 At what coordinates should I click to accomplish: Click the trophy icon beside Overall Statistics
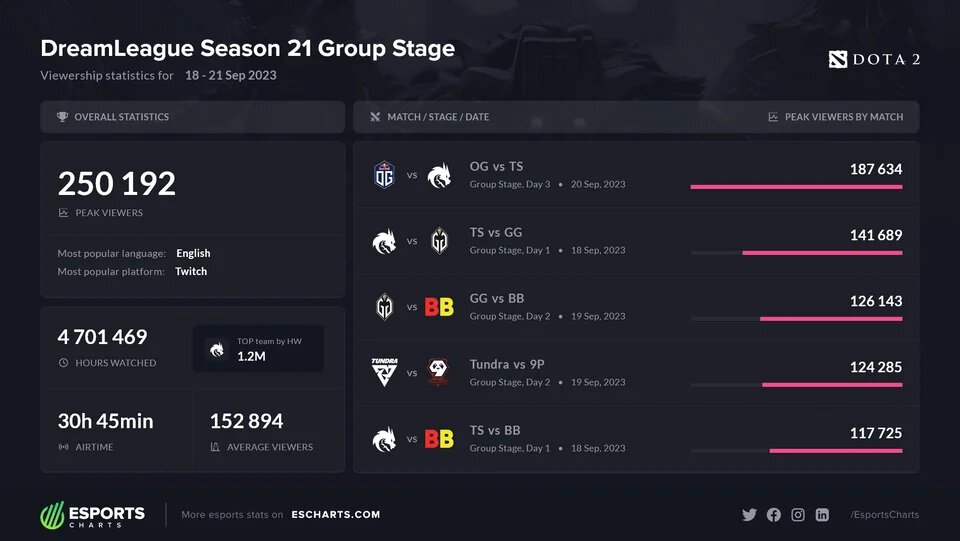pos(63,117)
